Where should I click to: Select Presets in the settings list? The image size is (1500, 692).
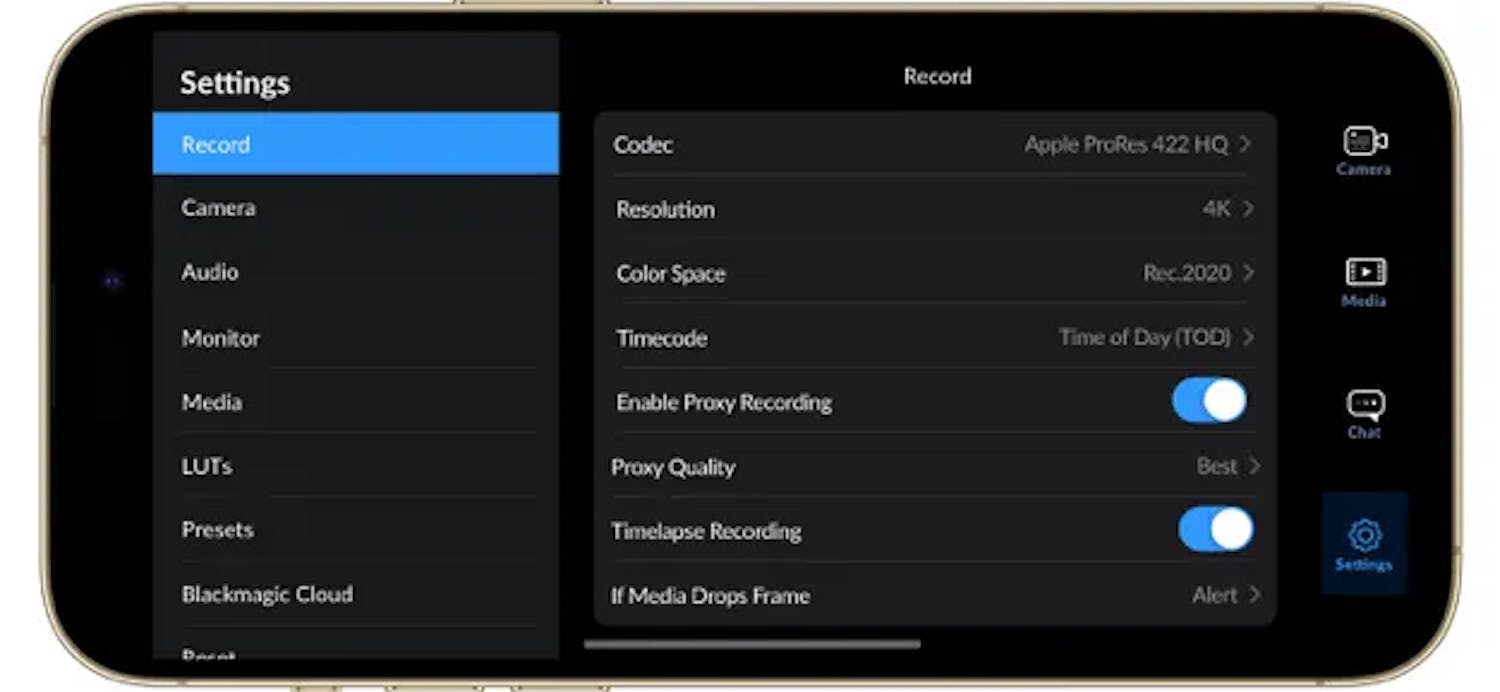point(356,530)
